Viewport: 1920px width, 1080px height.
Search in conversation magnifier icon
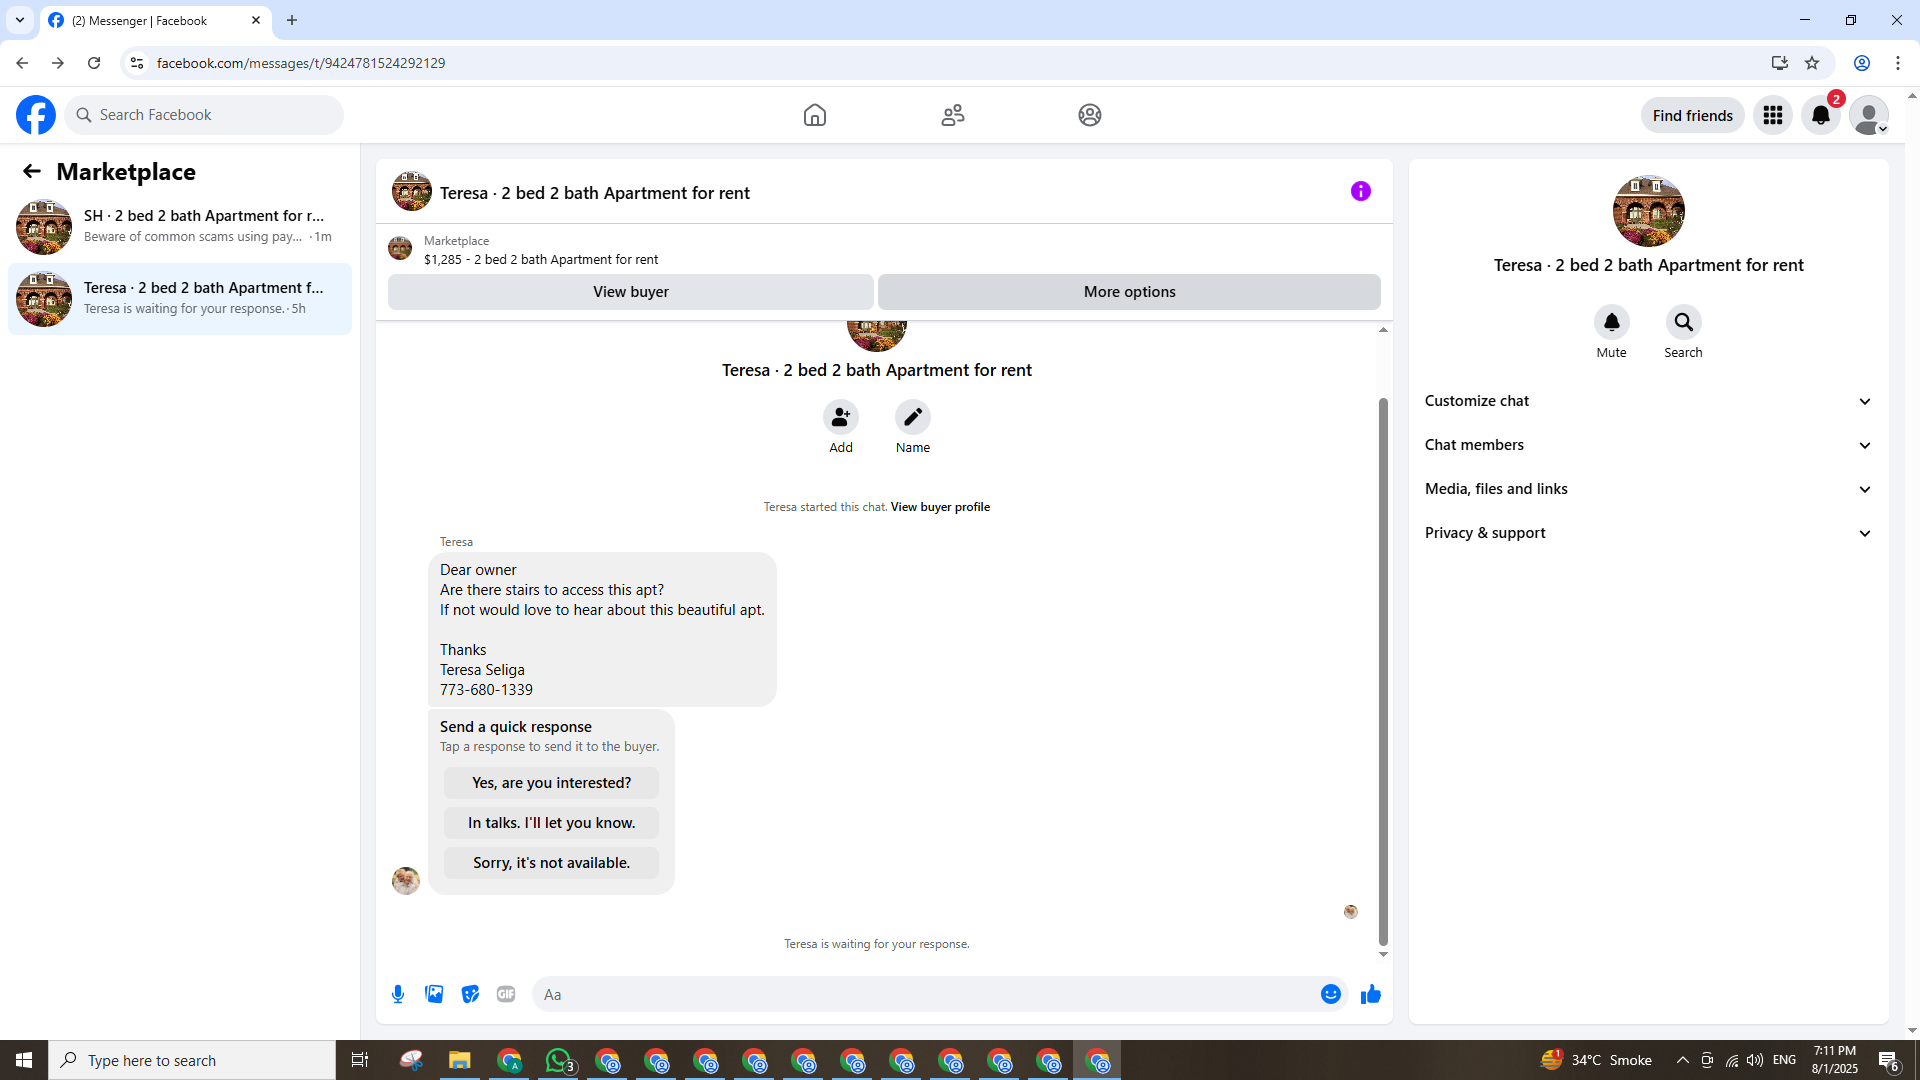1683,322
